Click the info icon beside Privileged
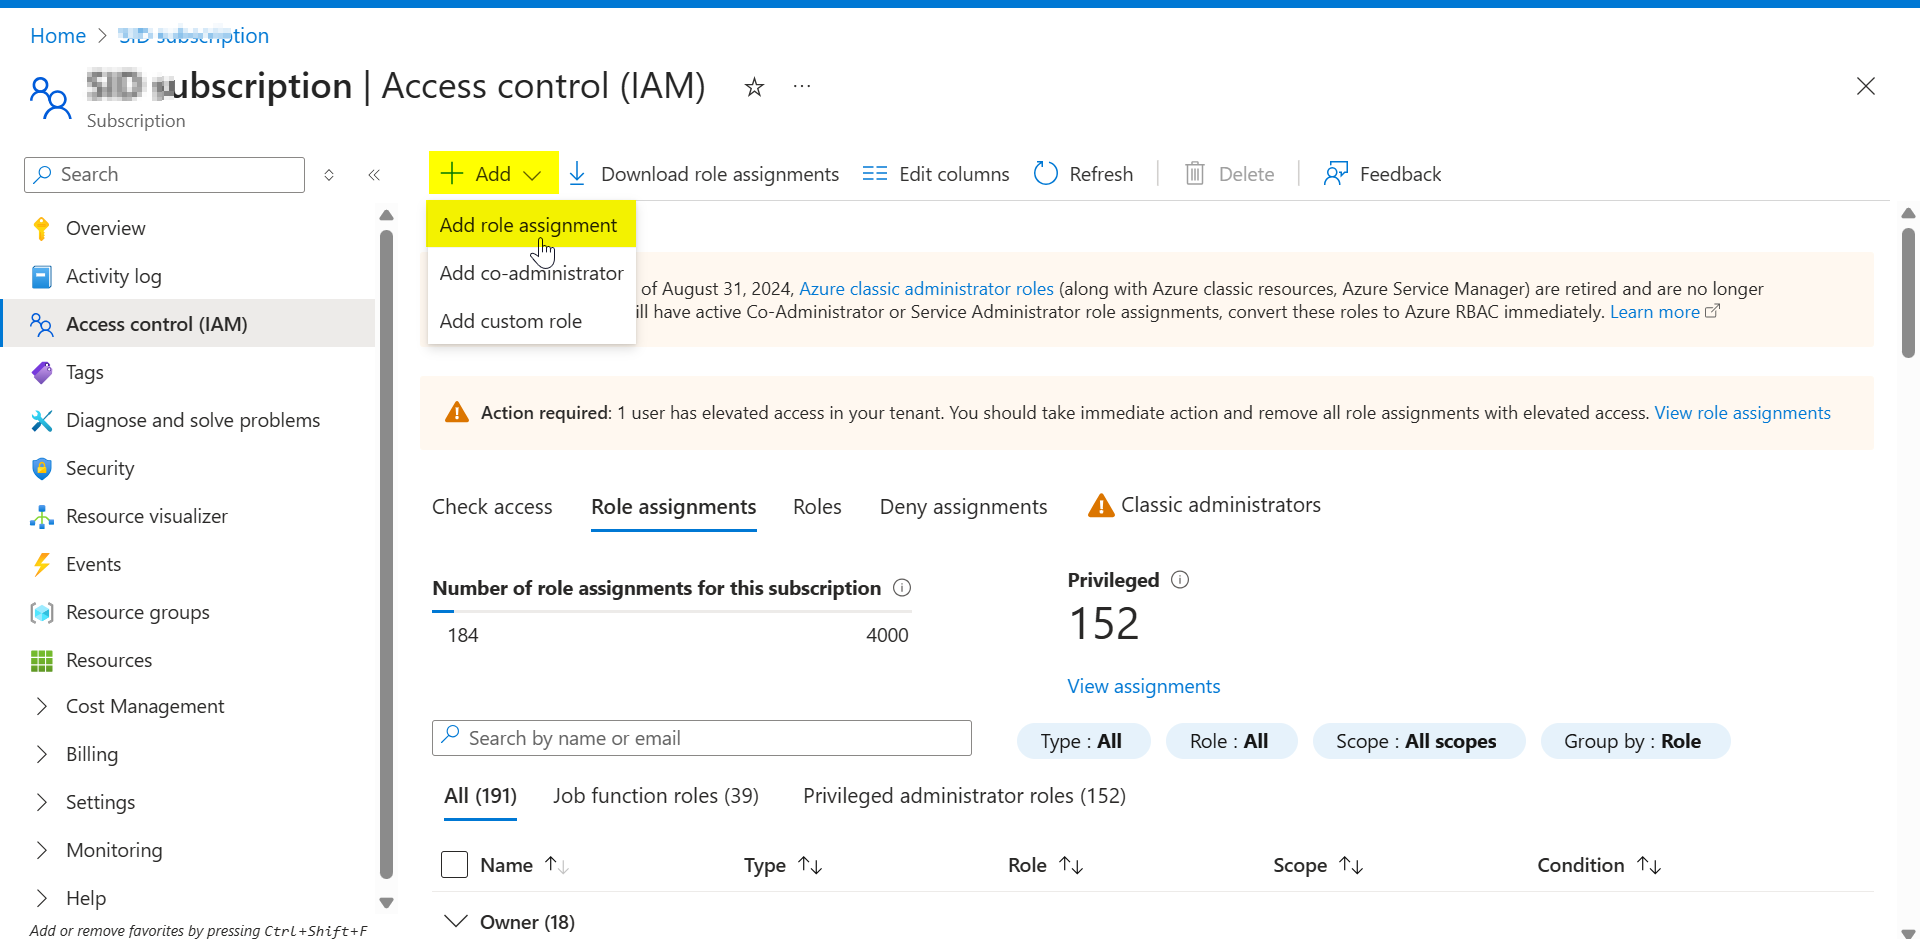 click(x=1180, y=580)
